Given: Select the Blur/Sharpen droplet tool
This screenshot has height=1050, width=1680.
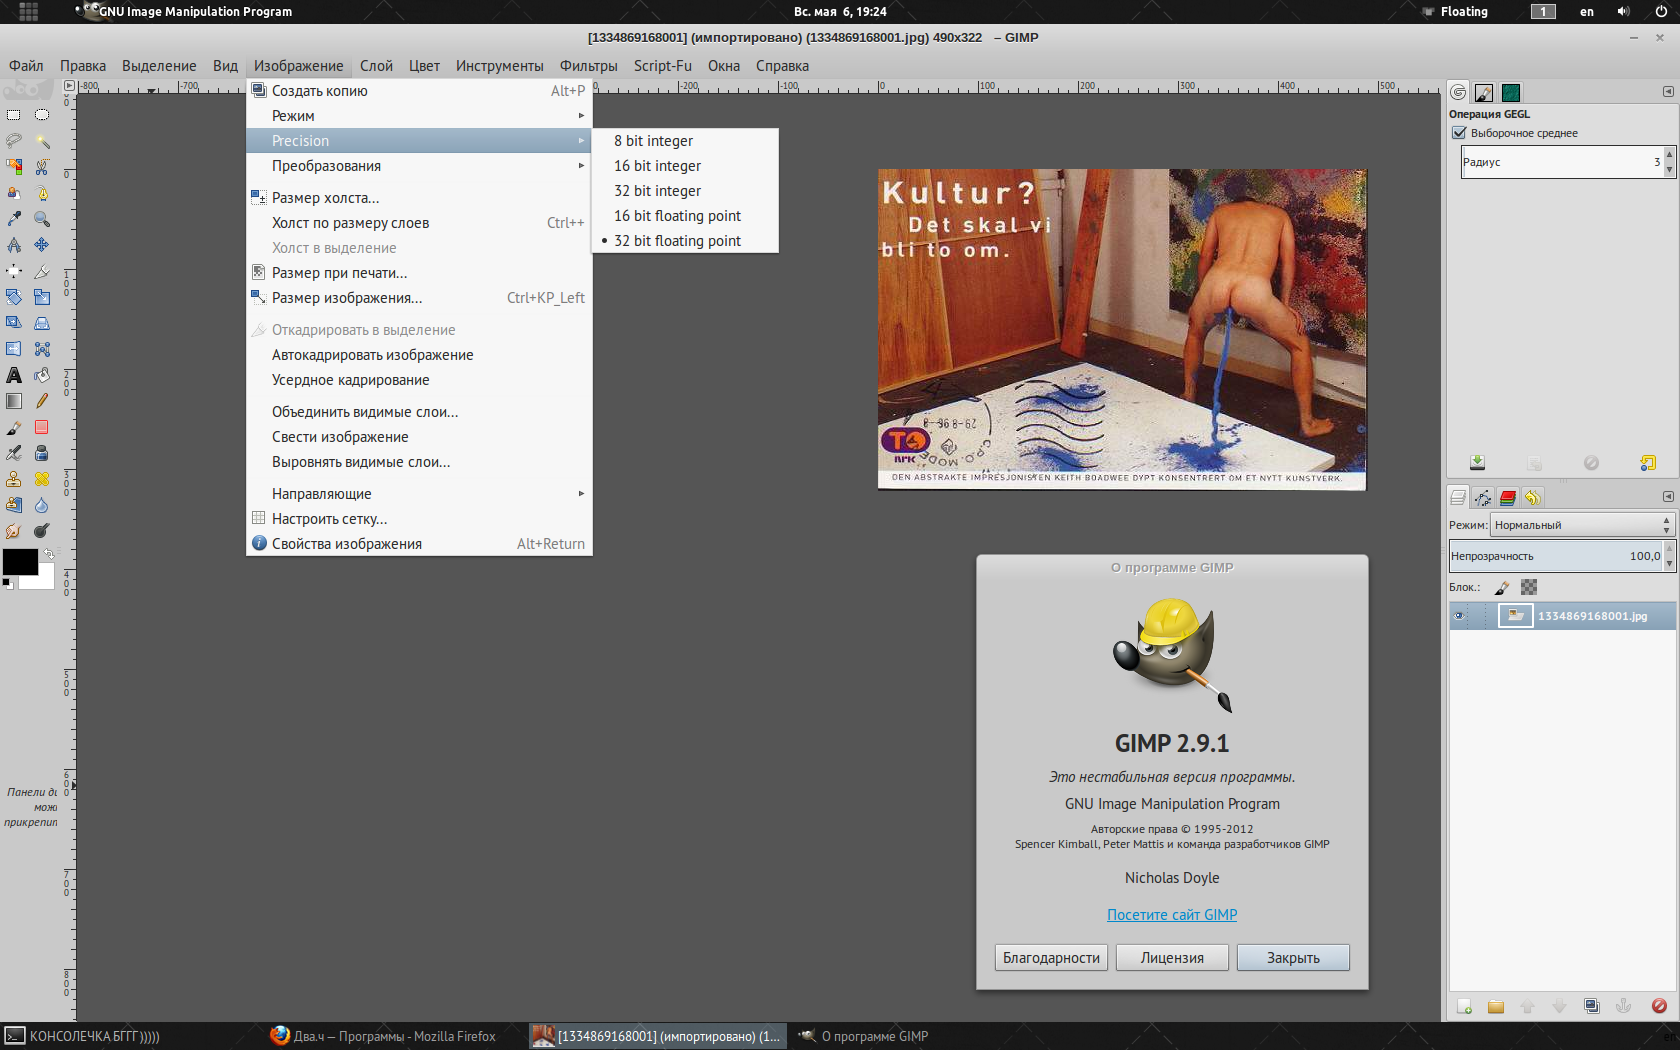Looking at the screenshot, I should click(x=42, y=505).
